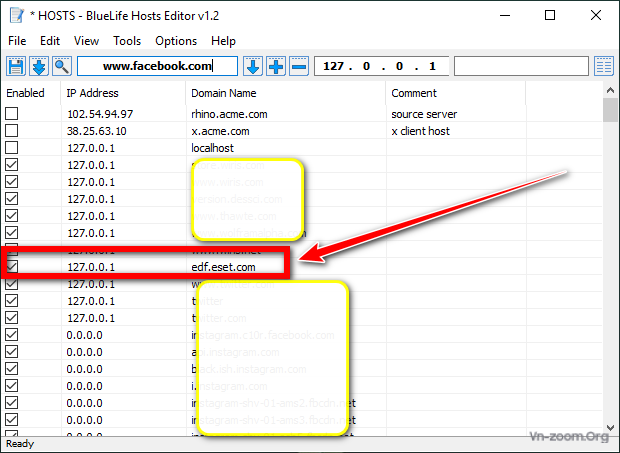Enable the rhino.acme.com entry checkbox
Screen dimensions: 620x453
pos(12,114)
